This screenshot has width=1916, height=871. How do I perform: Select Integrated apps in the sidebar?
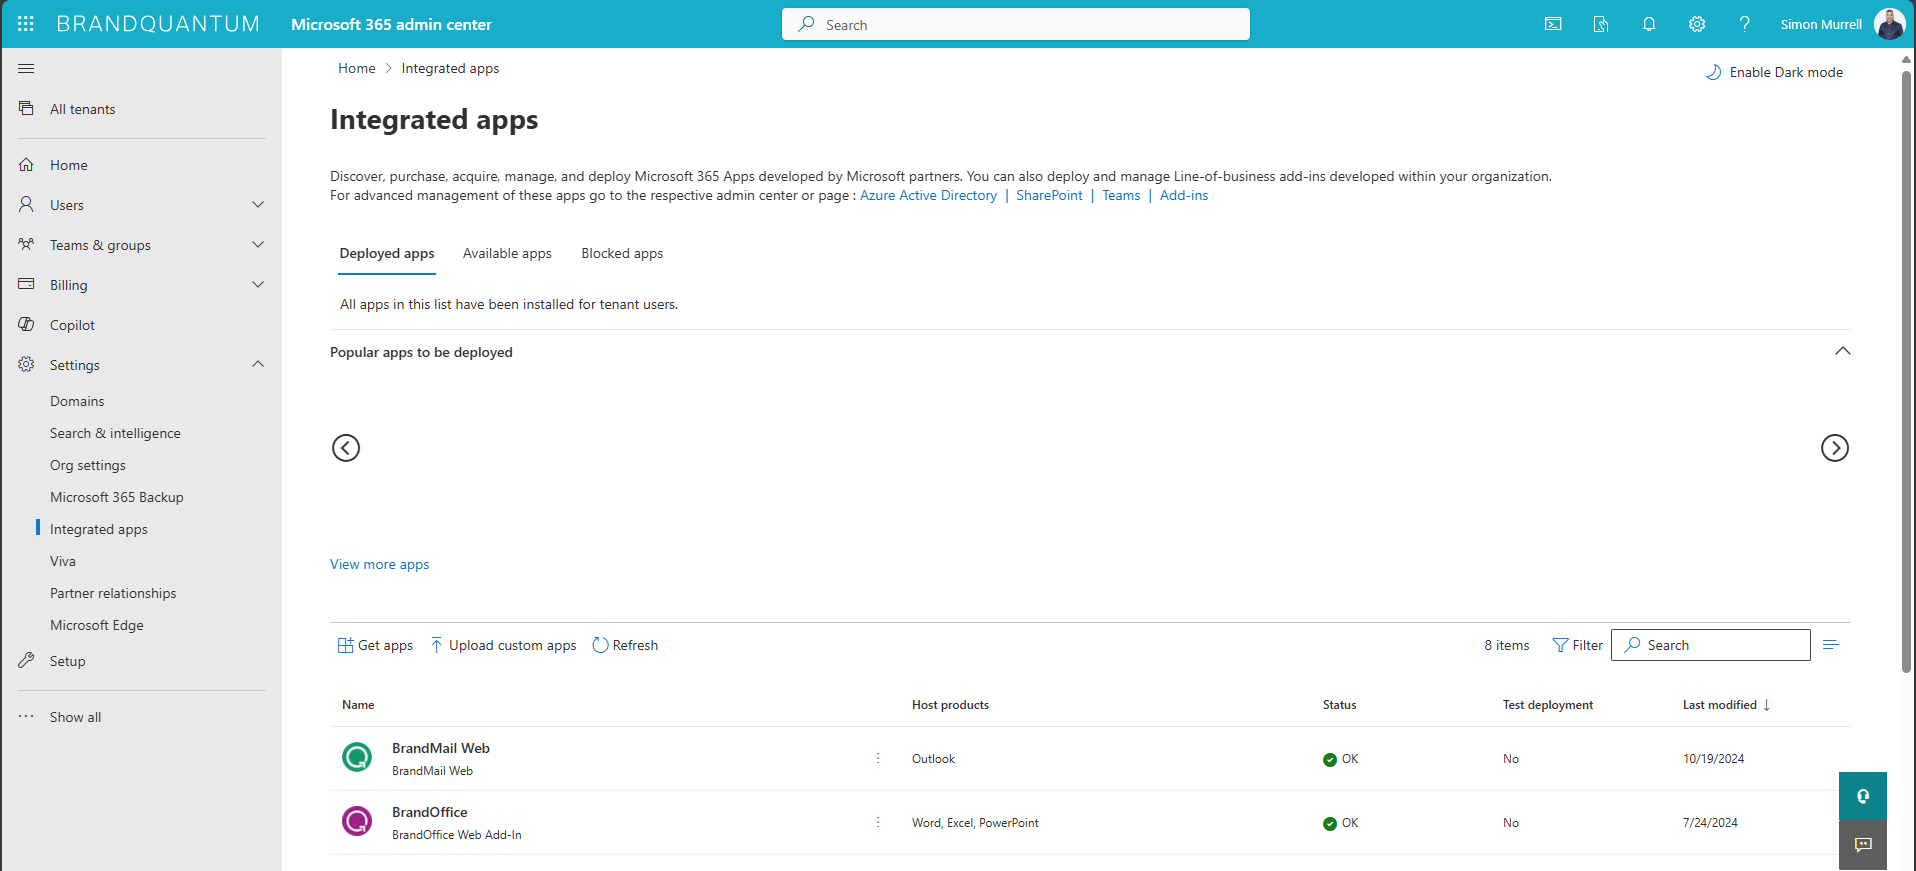(x=99, y=529)
